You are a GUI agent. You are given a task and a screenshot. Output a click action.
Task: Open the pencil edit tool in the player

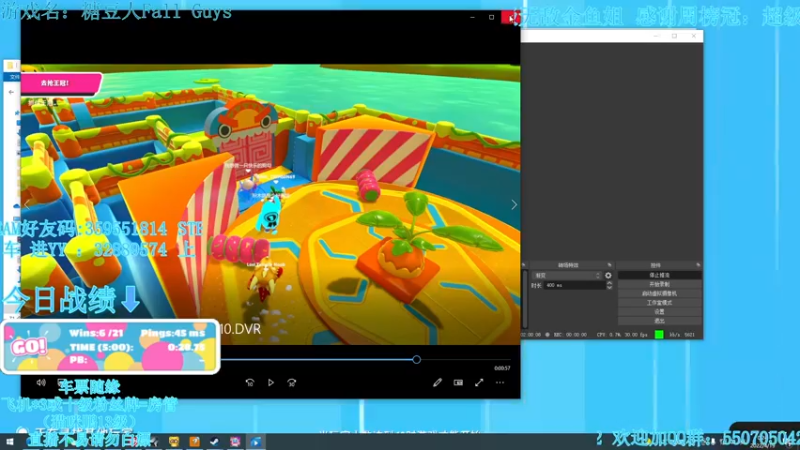(437, 383)
